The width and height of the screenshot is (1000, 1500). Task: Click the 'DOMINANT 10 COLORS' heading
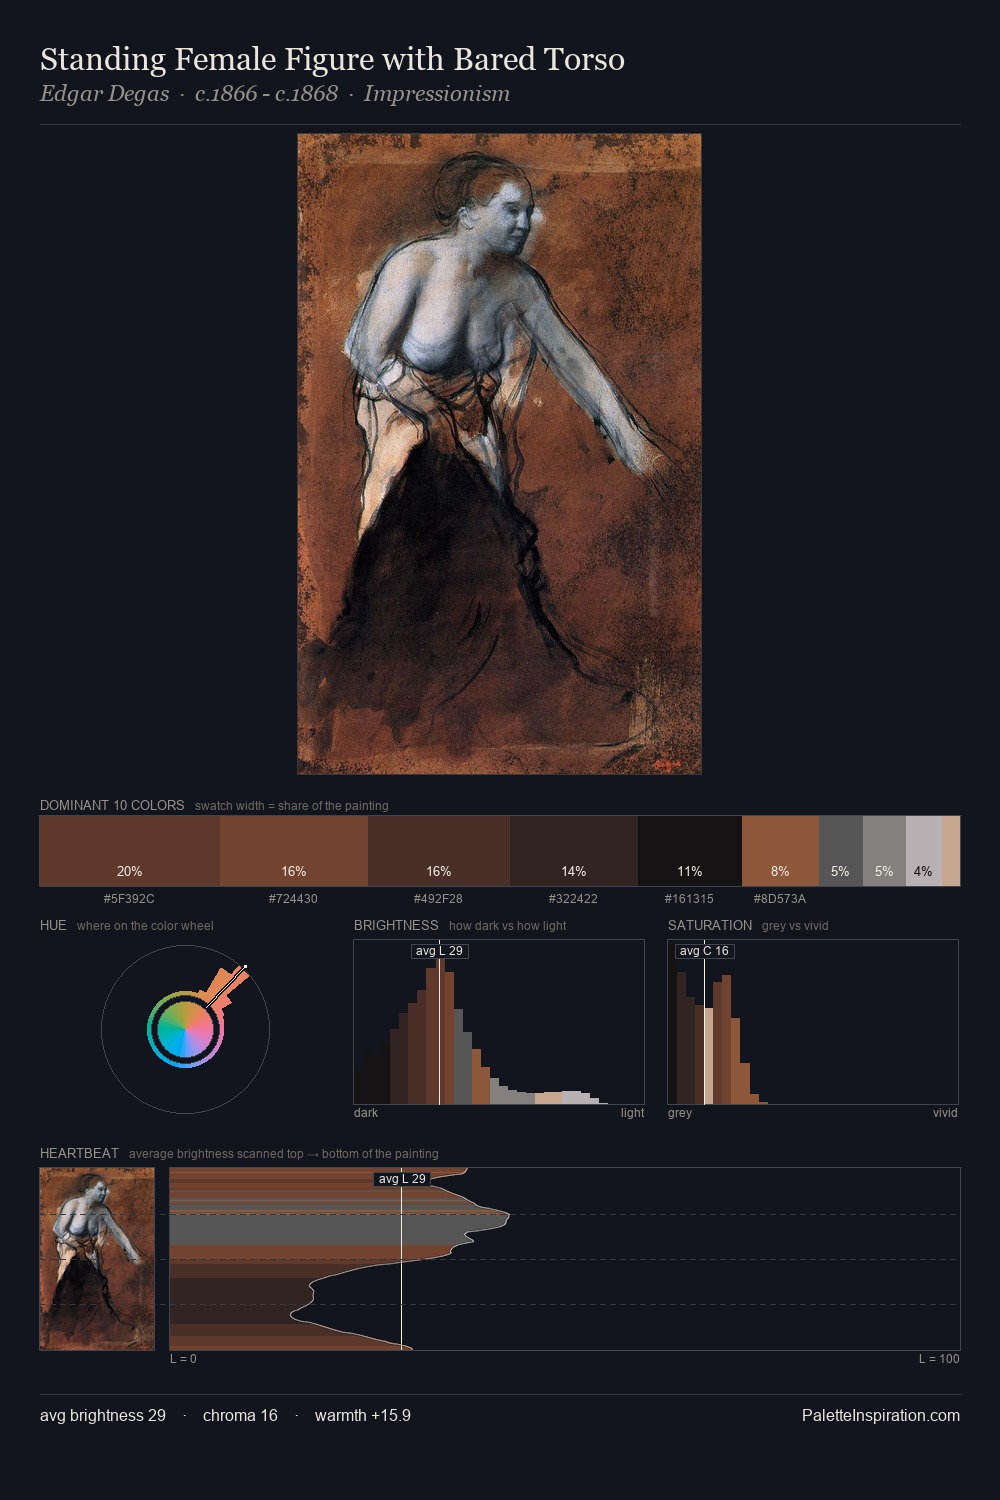point(112,805)
